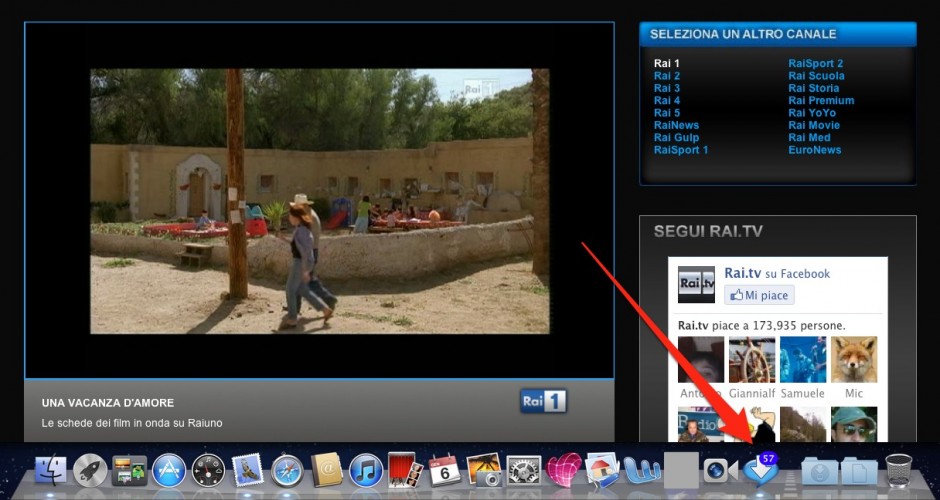The width and height of the screenshot is (940, 500).
Task: Click Samuele's profile thumbnail
Action: coord(803,360)
